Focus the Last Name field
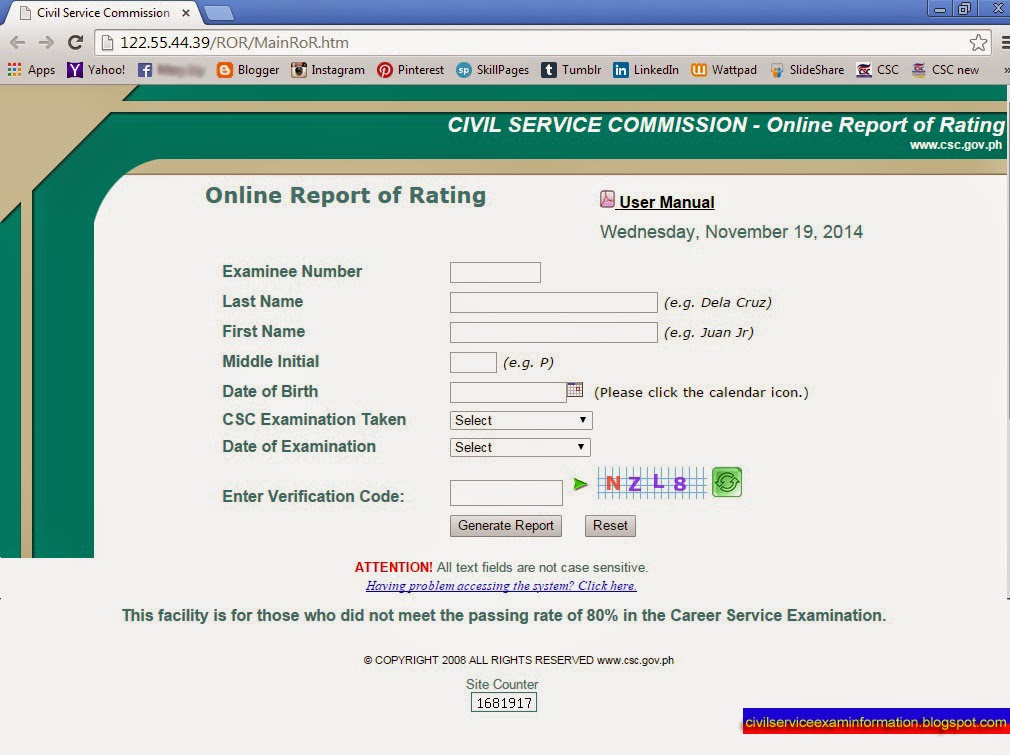1010x755 pixels. tap(553, 302)
